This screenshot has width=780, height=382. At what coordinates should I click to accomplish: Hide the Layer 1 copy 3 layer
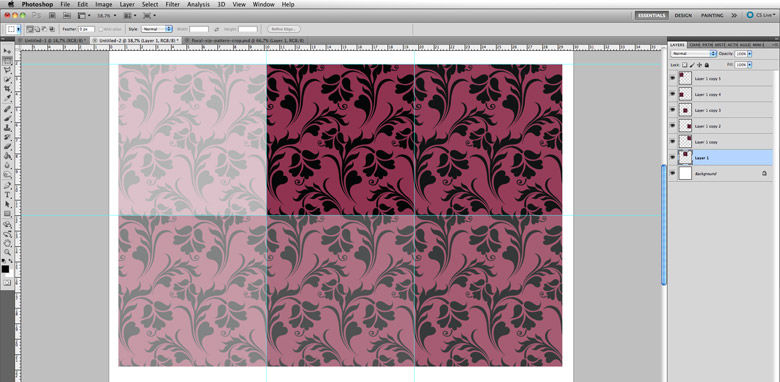point(673,110)
